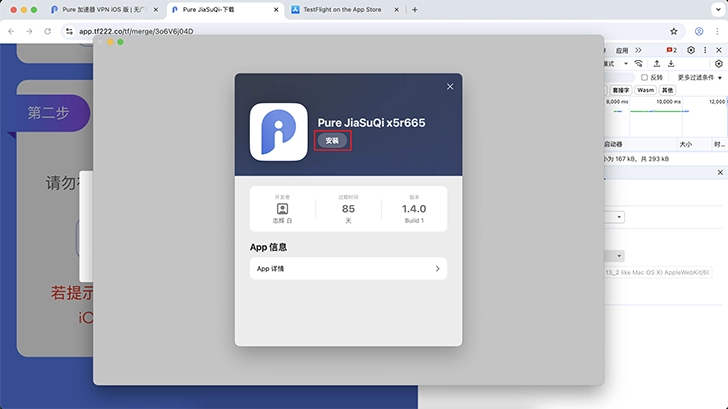Viewport: 728px width, 409px height.
Task: Select the version 1.4.0 text
Action: (x=414, y=209)
